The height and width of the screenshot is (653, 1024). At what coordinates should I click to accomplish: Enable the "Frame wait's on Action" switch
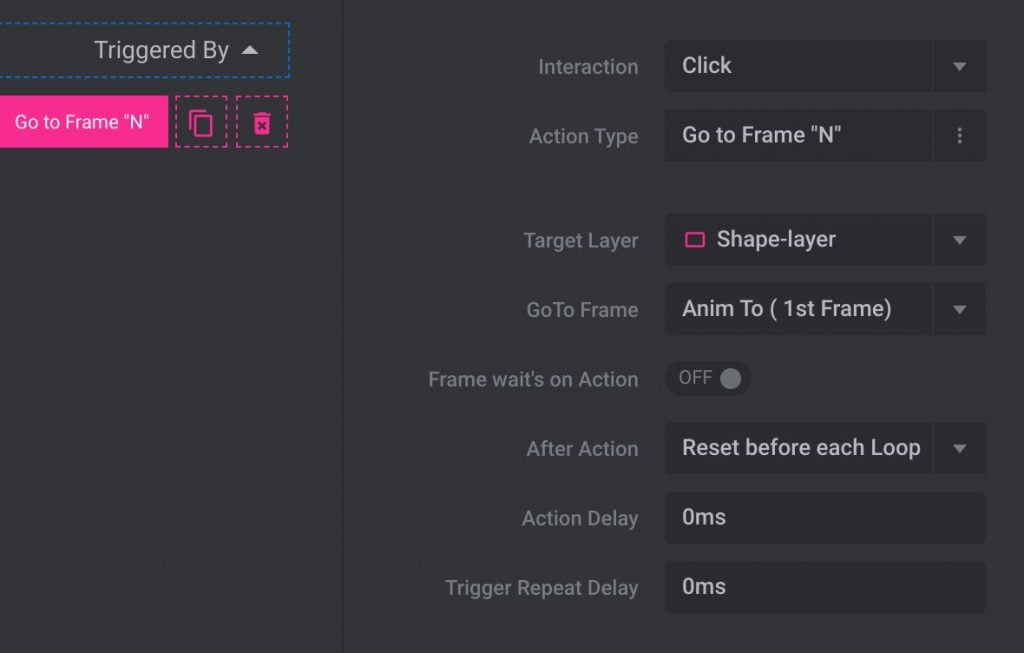(x=708, y=378)
